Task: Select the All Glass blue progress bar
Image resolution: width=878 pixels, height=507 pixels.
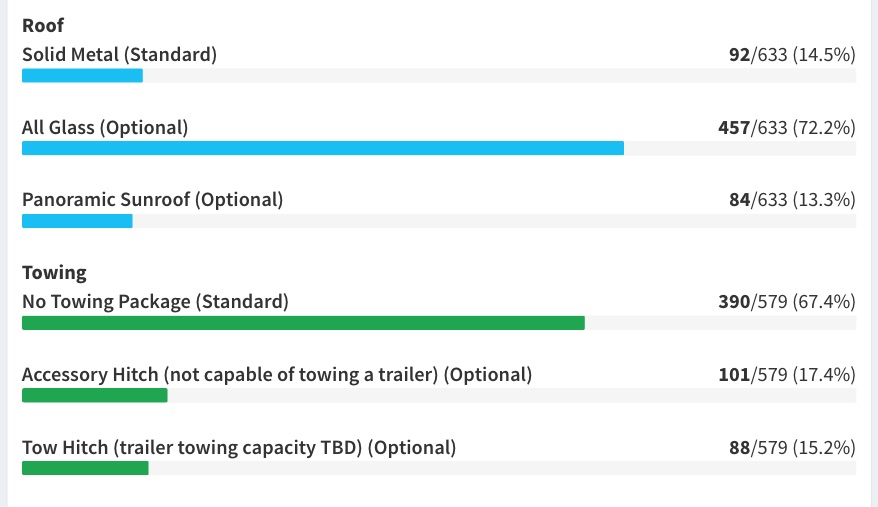Action: [323, 148]
